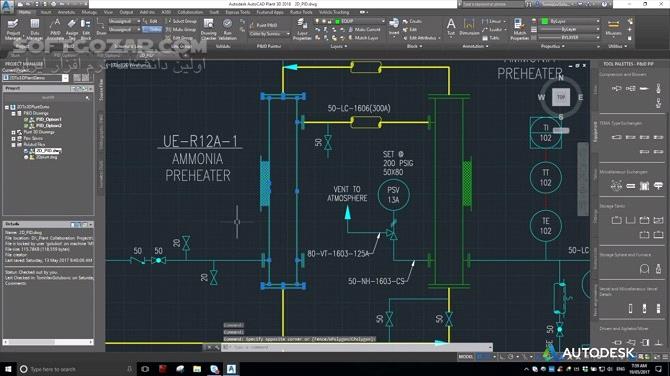Click the Task View taskbar icon
Screen dimensions: 670x376
click(145, 369)
